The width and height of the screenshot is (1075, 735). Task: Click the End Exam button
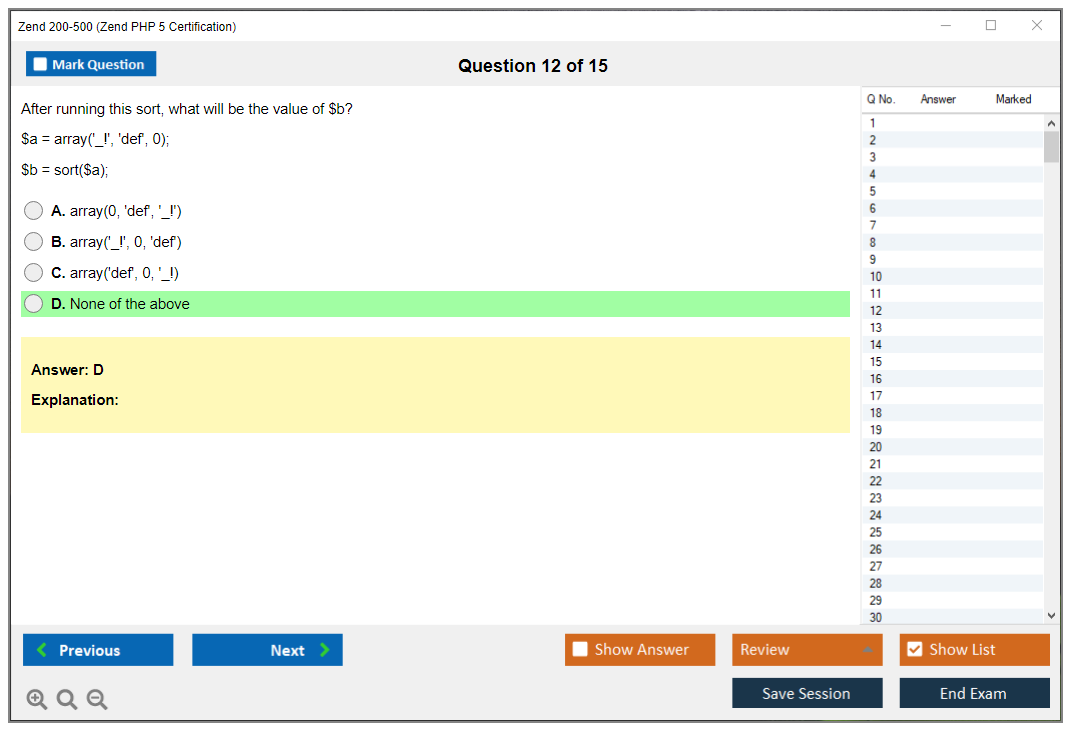[974, 693]
